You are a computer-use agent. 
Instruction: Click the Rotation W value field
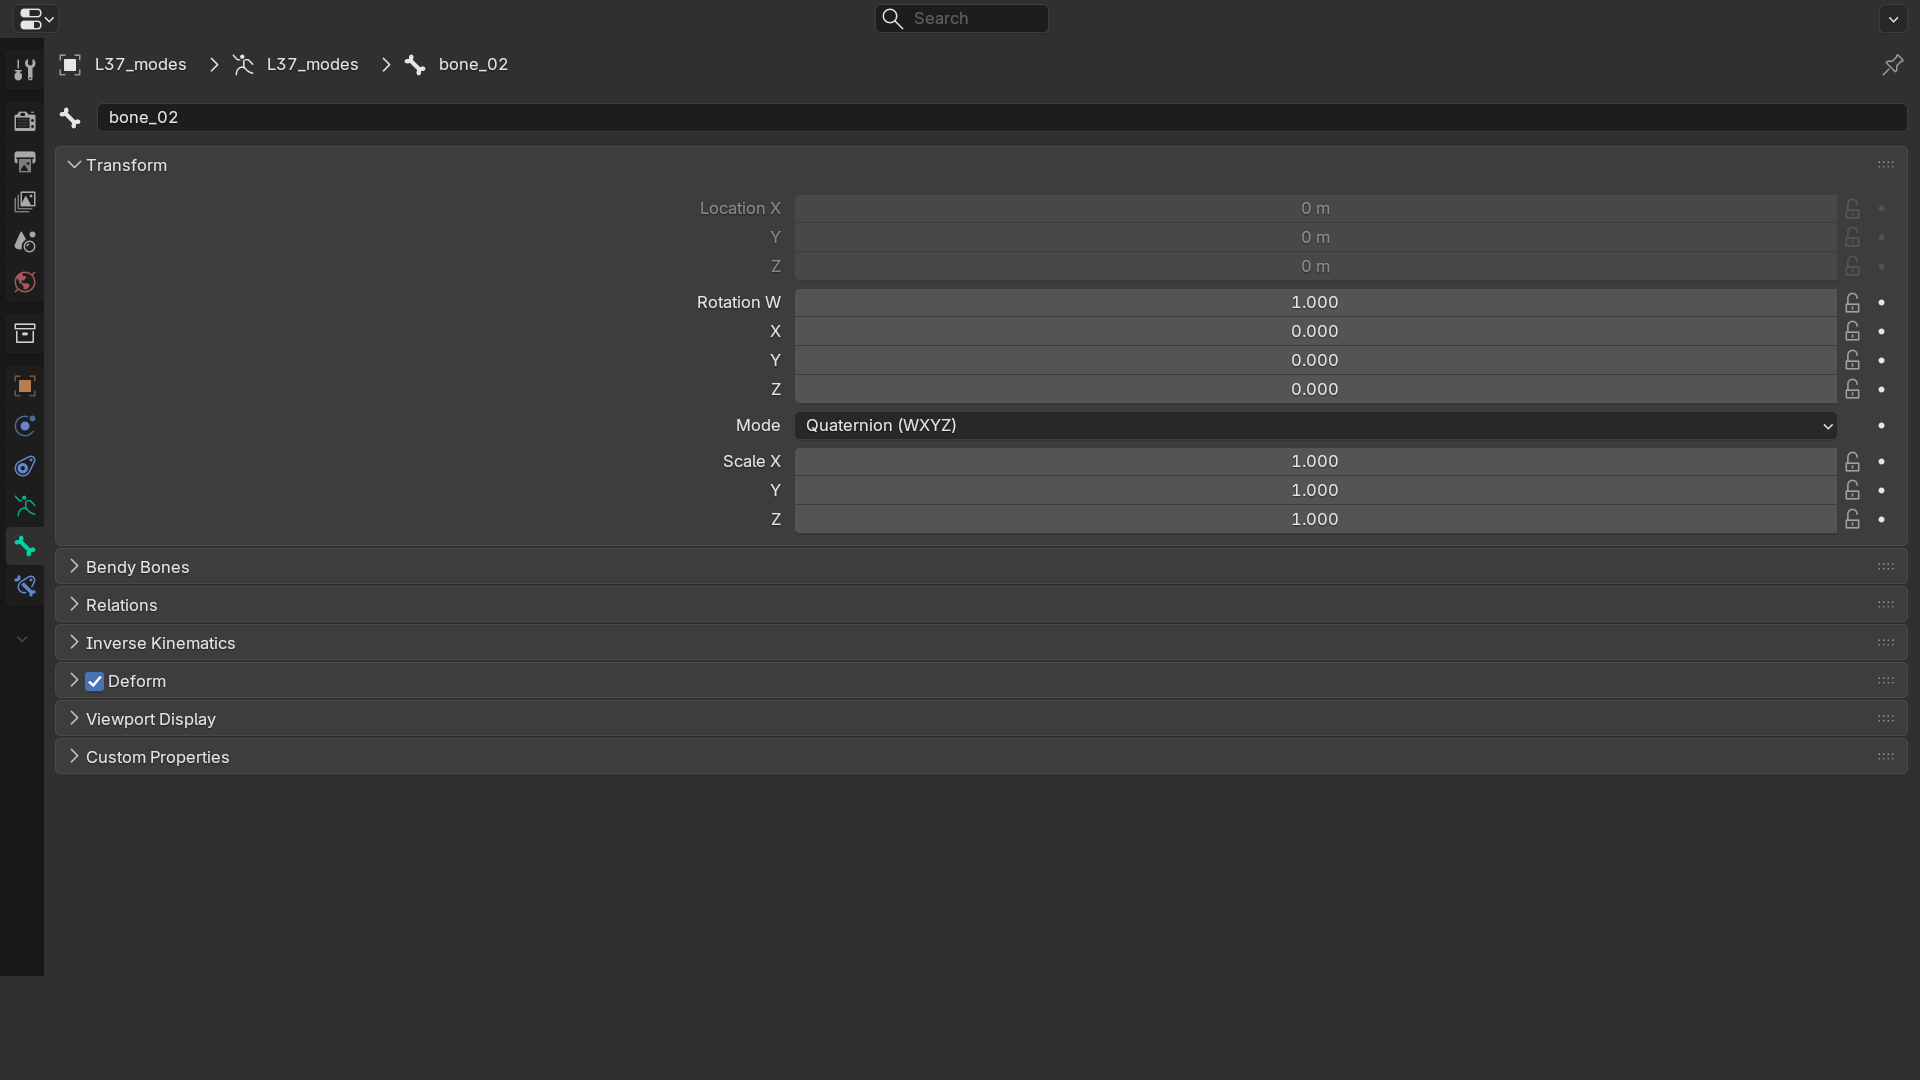pos(1315,302)
